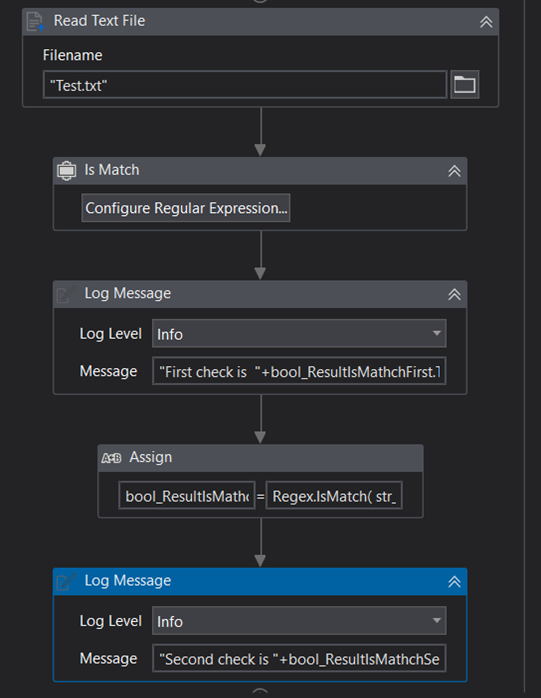
Task: Click the Assign activity A+B icon
Action: coord(111,458)
